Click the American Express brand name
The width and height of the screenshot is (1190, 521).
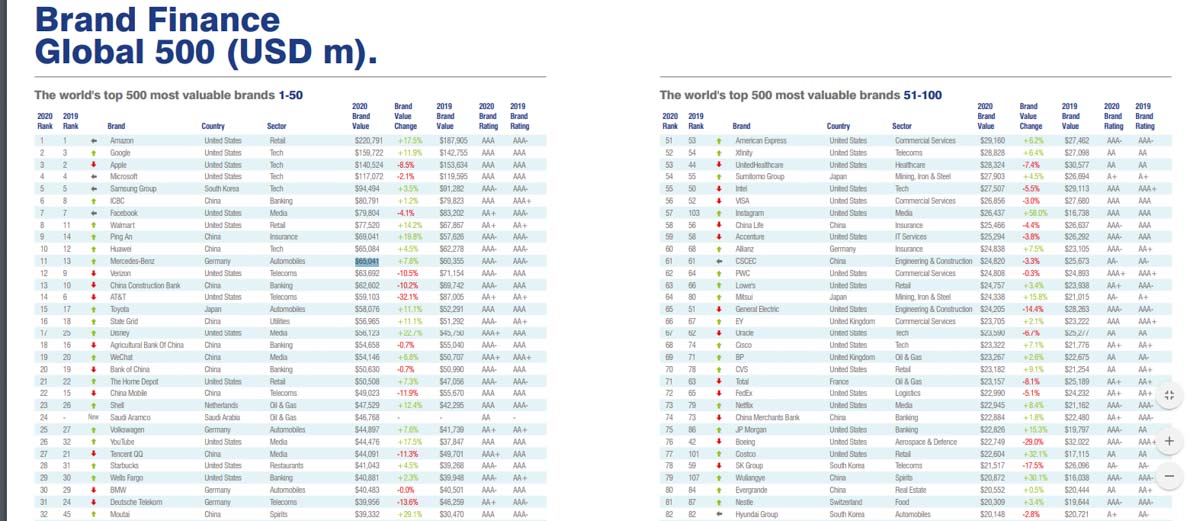click(x=761, y=141)
